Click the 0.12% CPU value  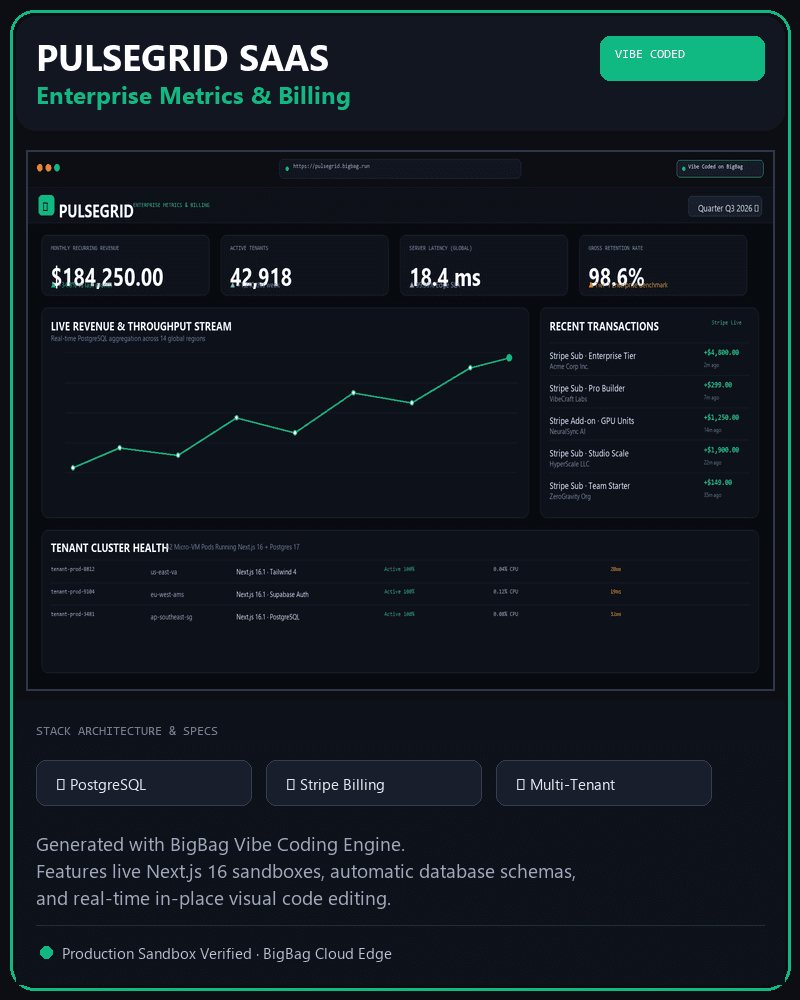(x=505, y=591)
